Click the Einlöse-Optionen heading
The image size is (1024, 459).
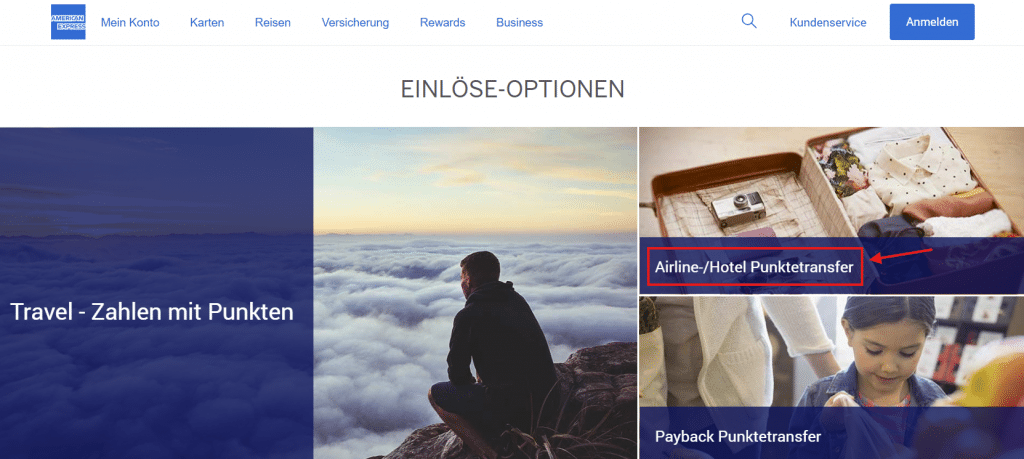pyautogui.click(x=513, y=89)
